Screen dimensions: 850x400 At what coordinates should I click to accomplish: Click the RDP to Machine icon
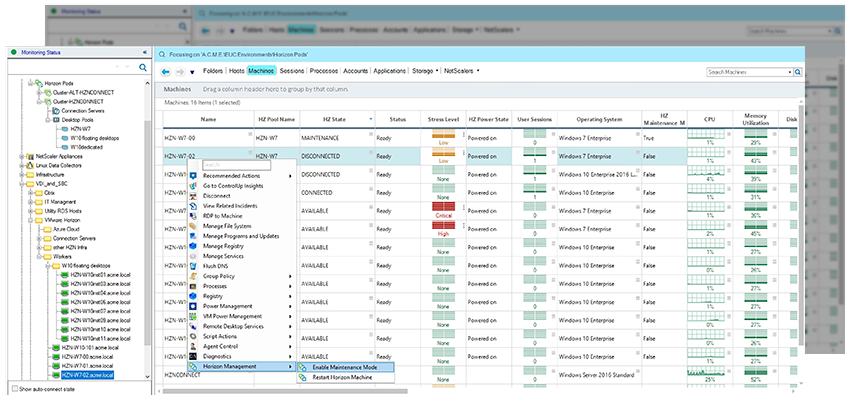[x=193, y=216]
